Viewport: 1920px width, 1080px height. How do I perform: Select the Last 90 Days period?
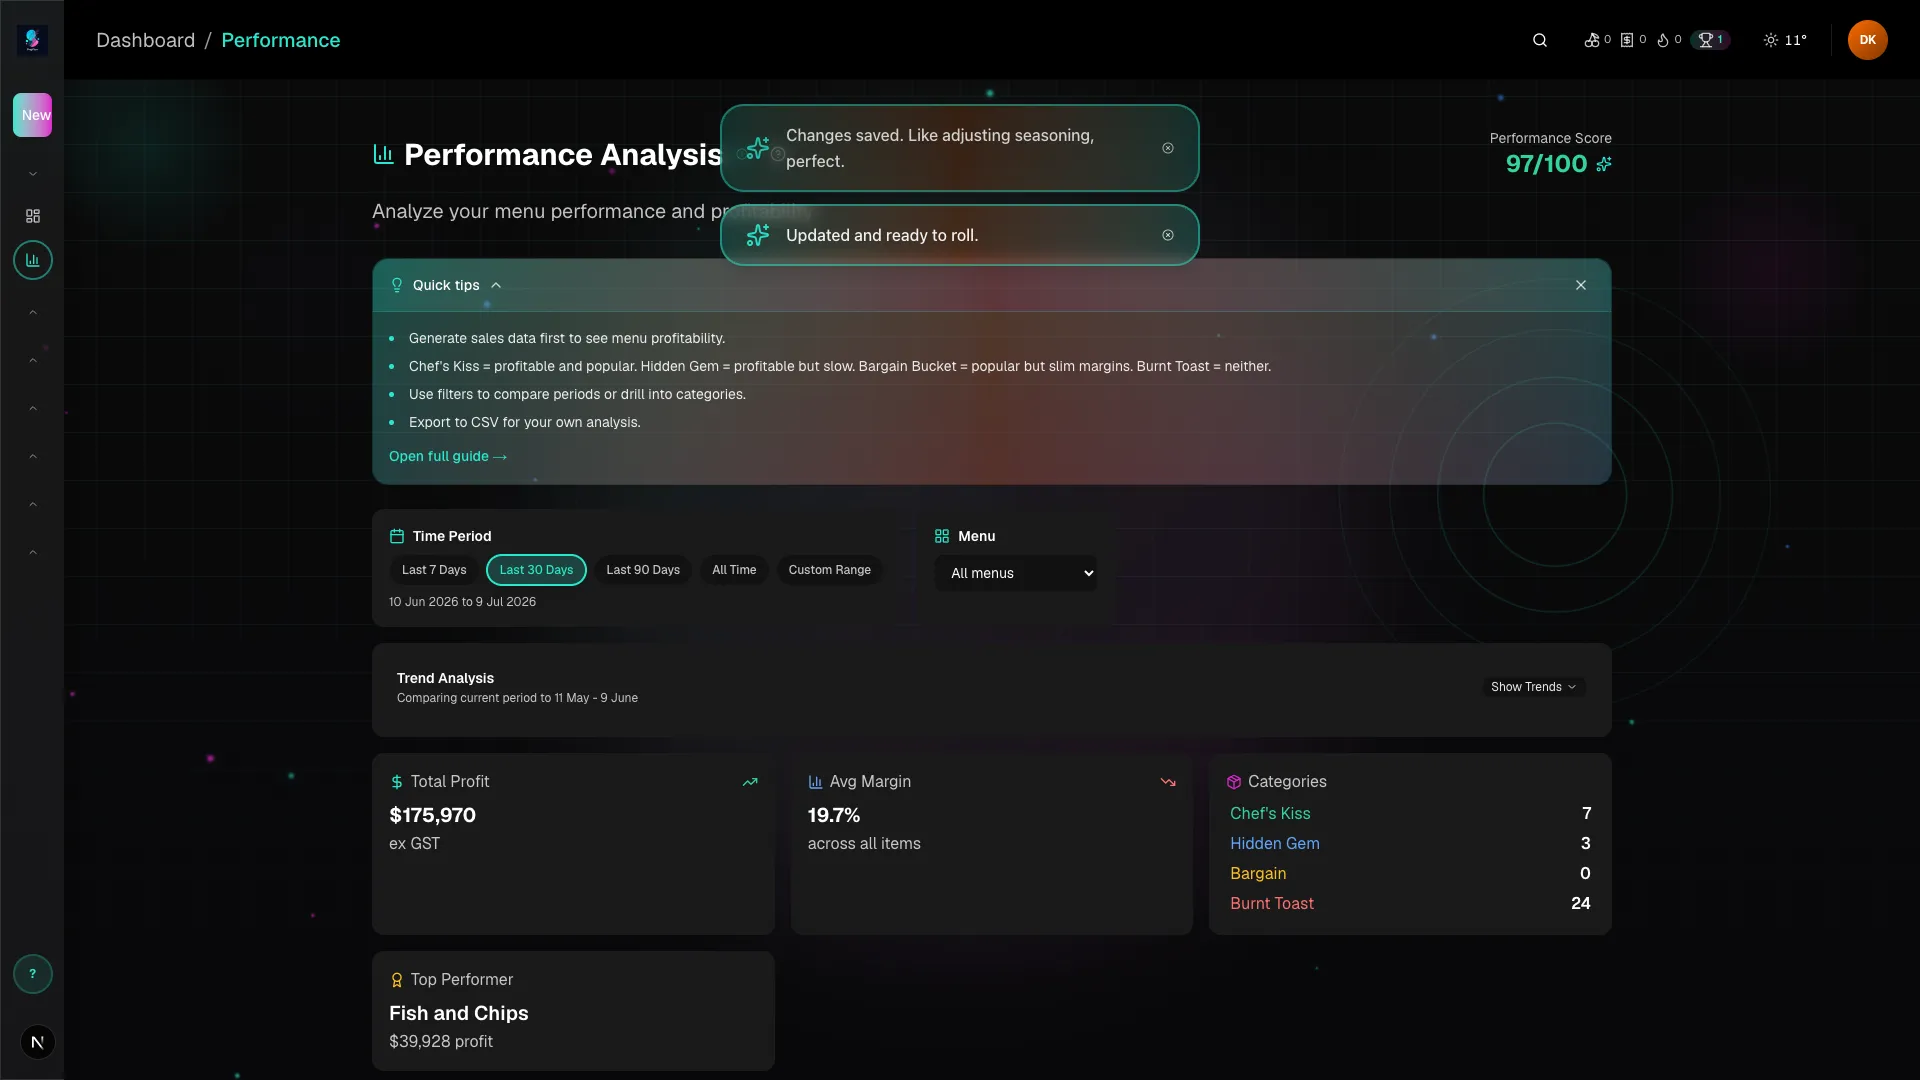pyautogui.click(x=643, y=570)
